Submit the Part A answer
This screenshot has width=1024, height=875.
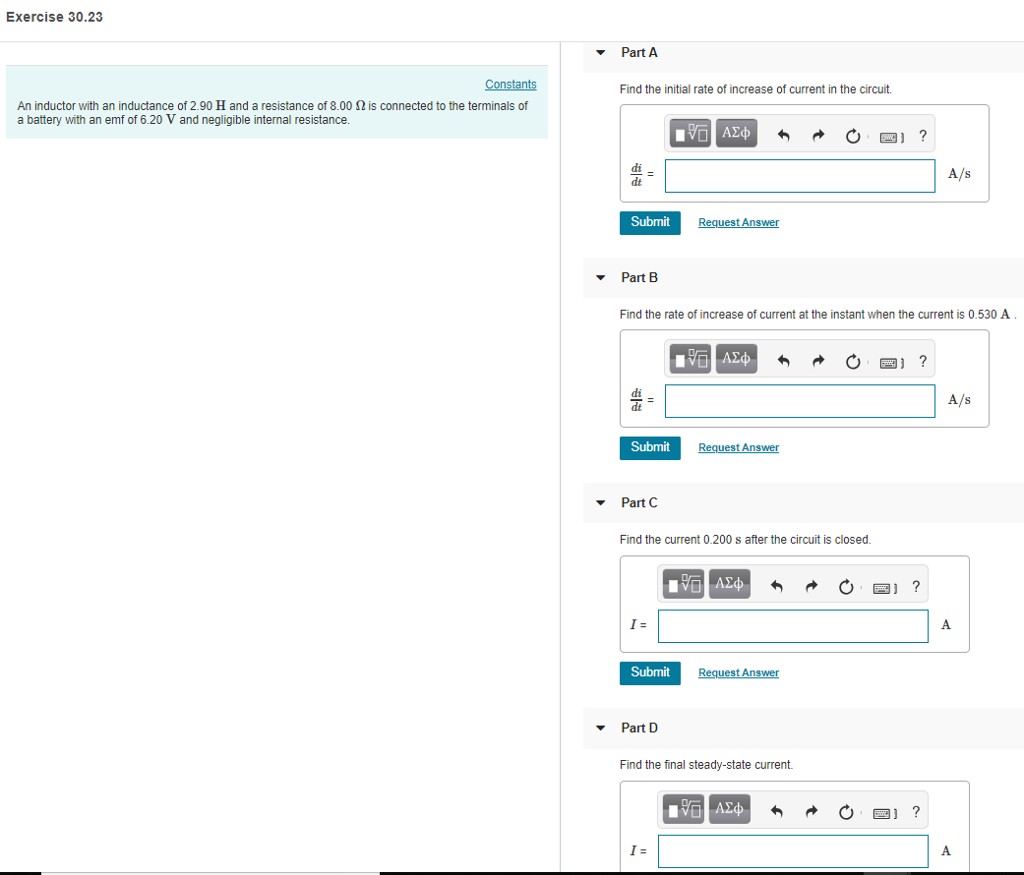point(650,223)
